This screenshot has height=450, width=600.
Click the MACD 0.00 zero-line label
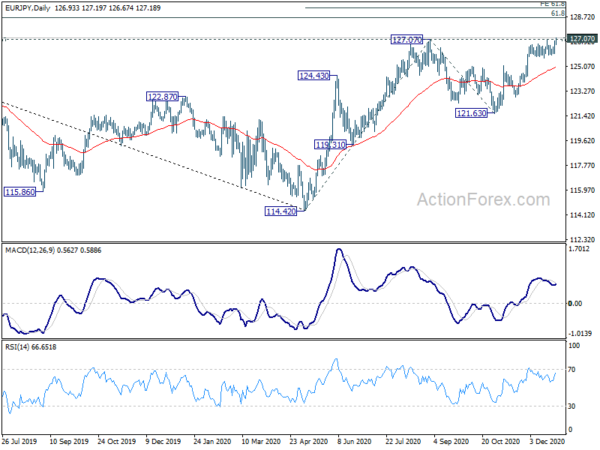point(575,303)
